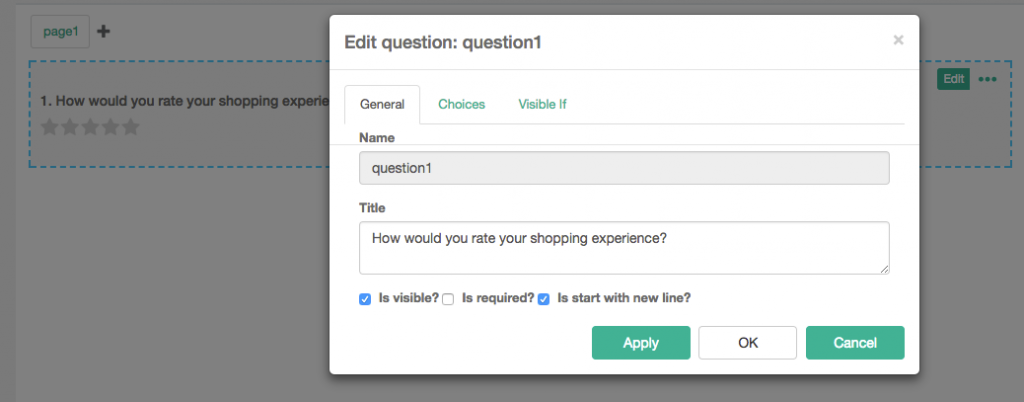1024x402 pixels.
Task: Uncheck the Is visible checkbox
Action: (365, 300)
